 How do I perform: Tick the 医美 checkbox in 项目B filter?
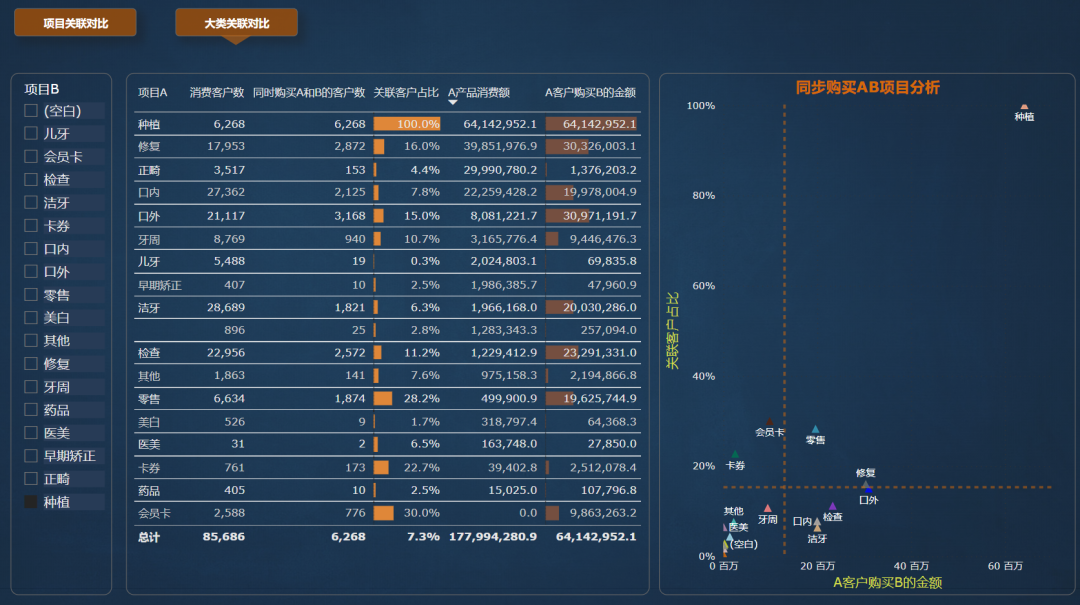30,433
